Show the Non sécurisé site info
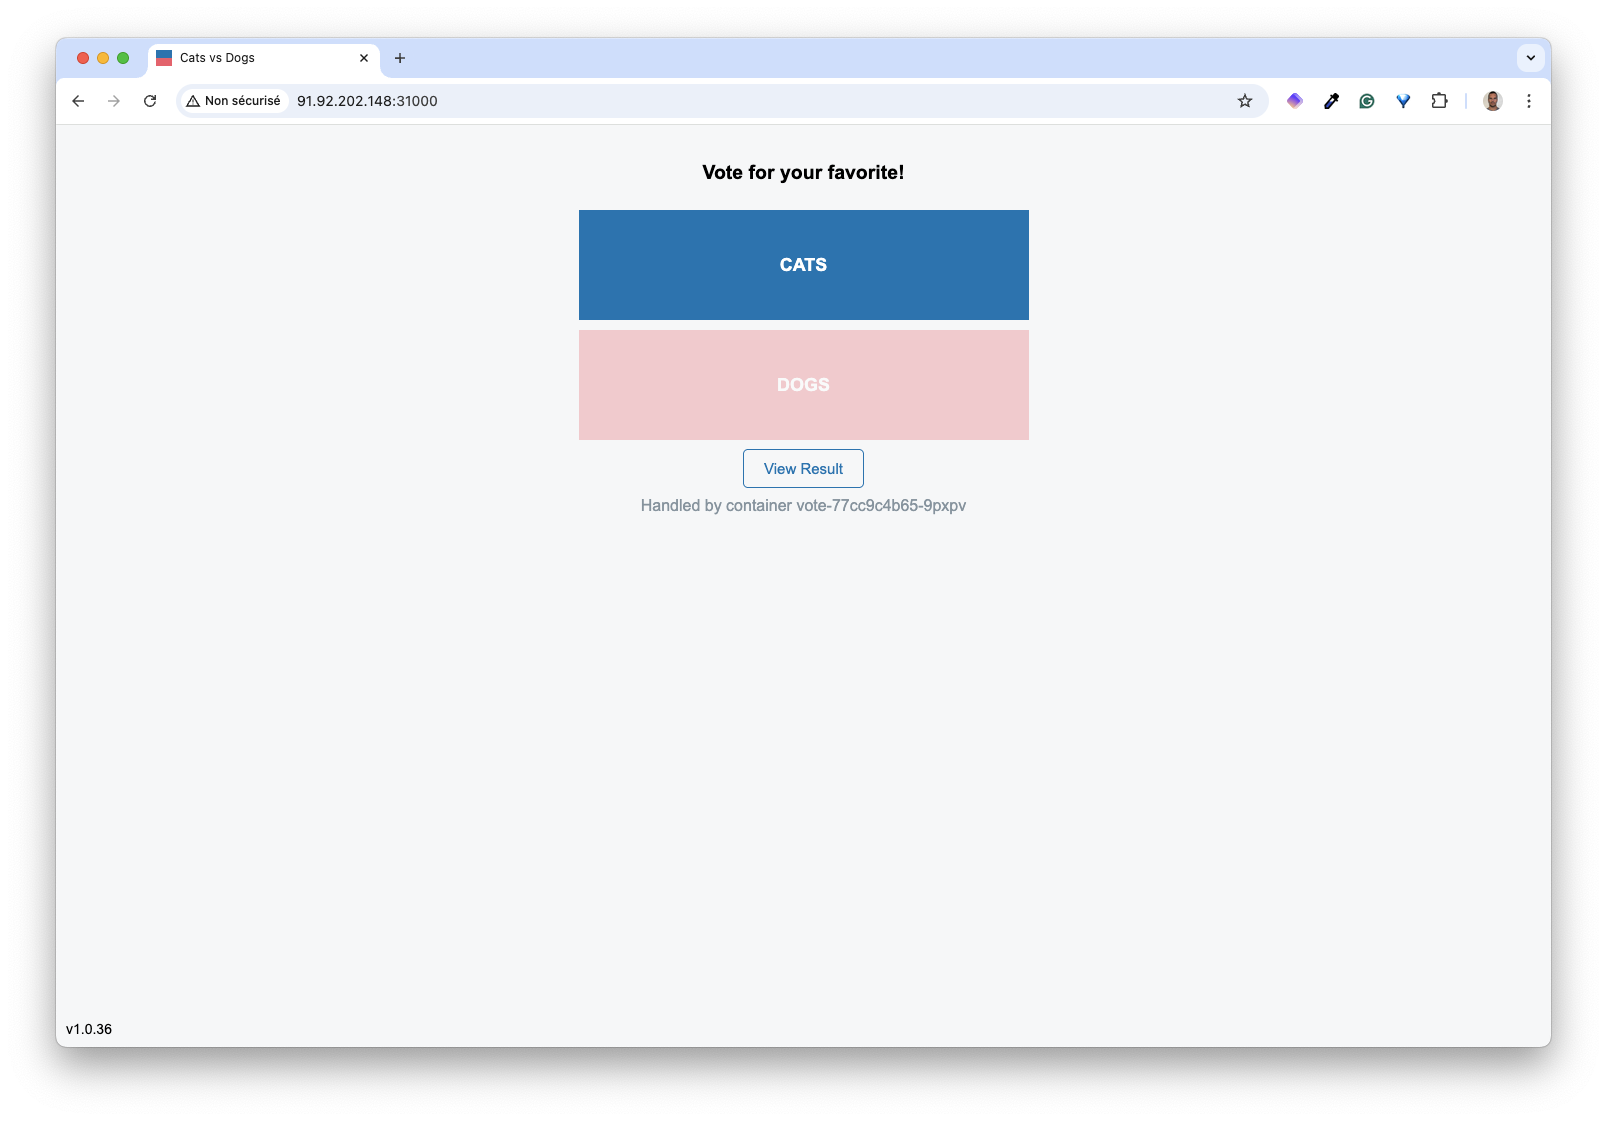 click(234, 101)
